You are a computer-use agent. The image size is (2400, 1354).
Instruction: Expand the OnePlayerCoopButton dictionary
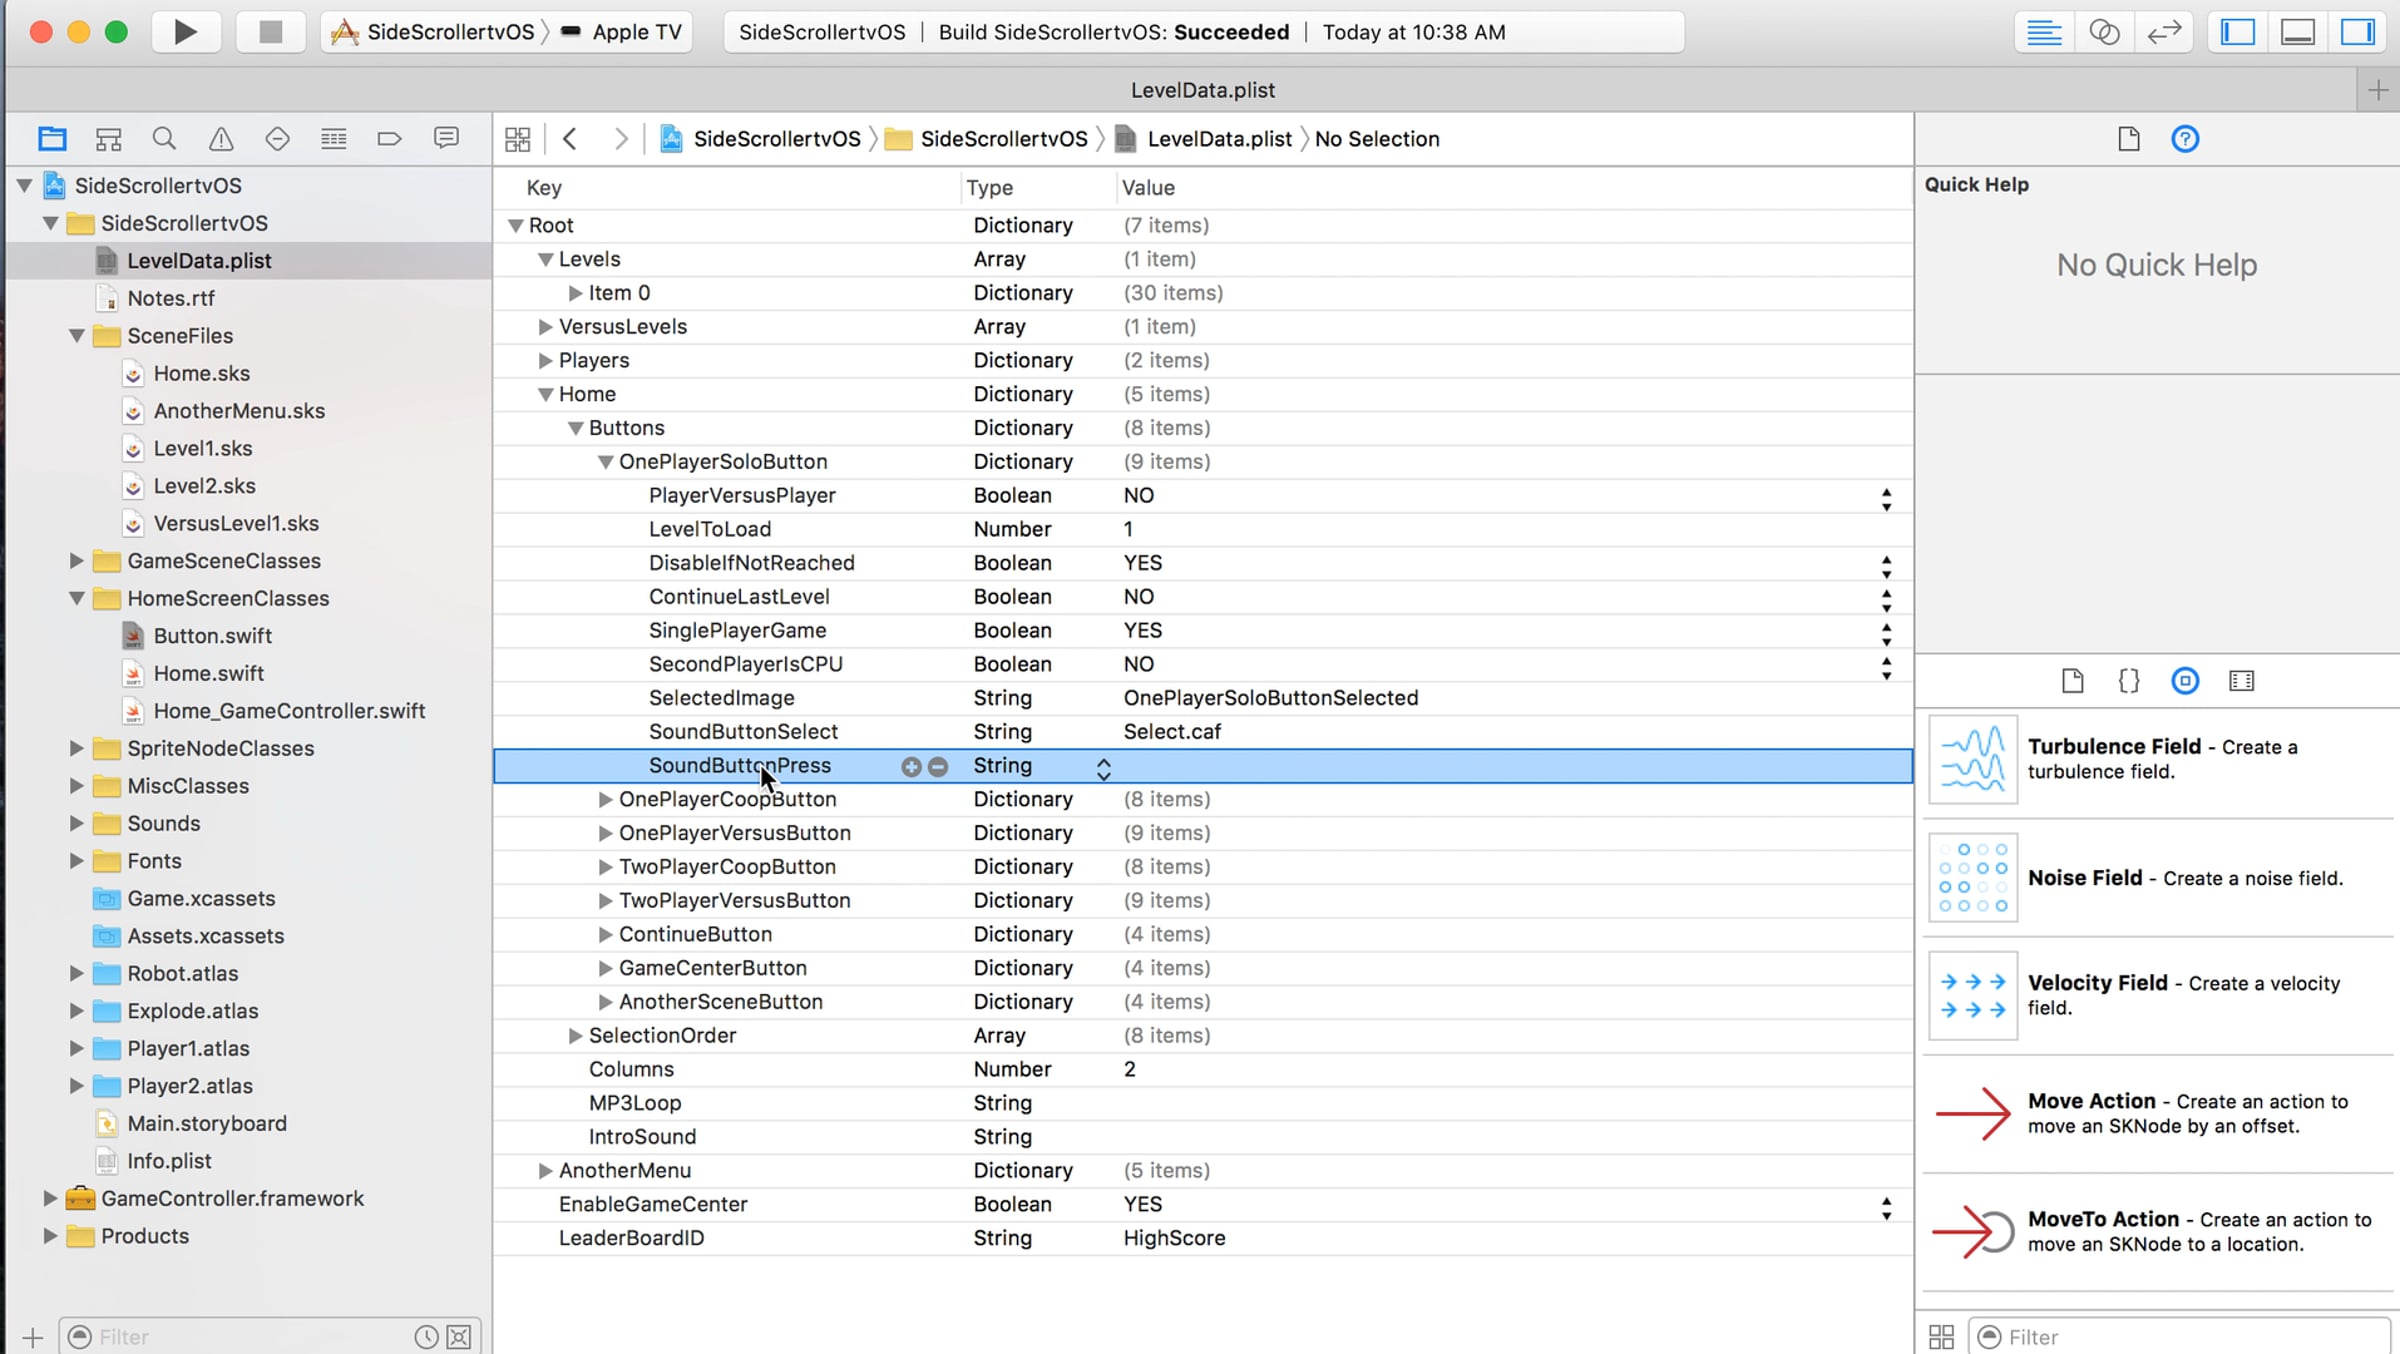[x=605, y=800]
